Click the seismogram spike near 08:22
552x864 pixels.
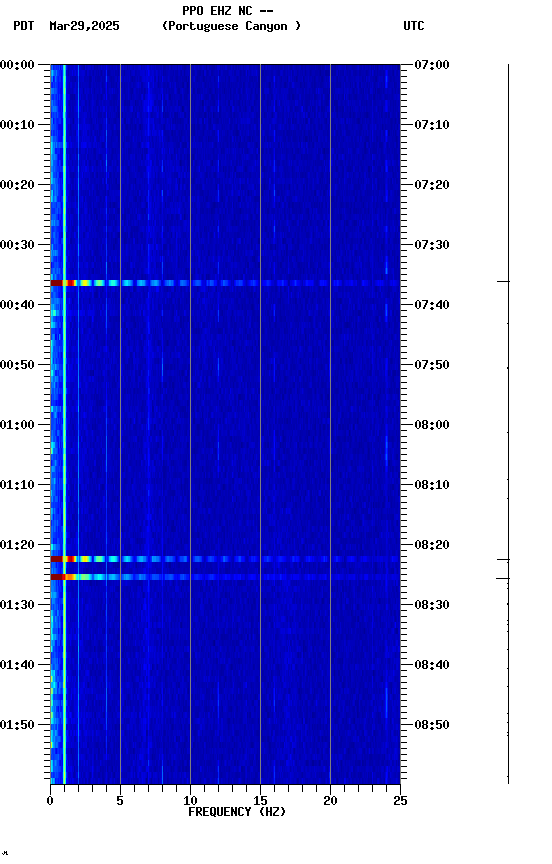click(x=504, y=560)
